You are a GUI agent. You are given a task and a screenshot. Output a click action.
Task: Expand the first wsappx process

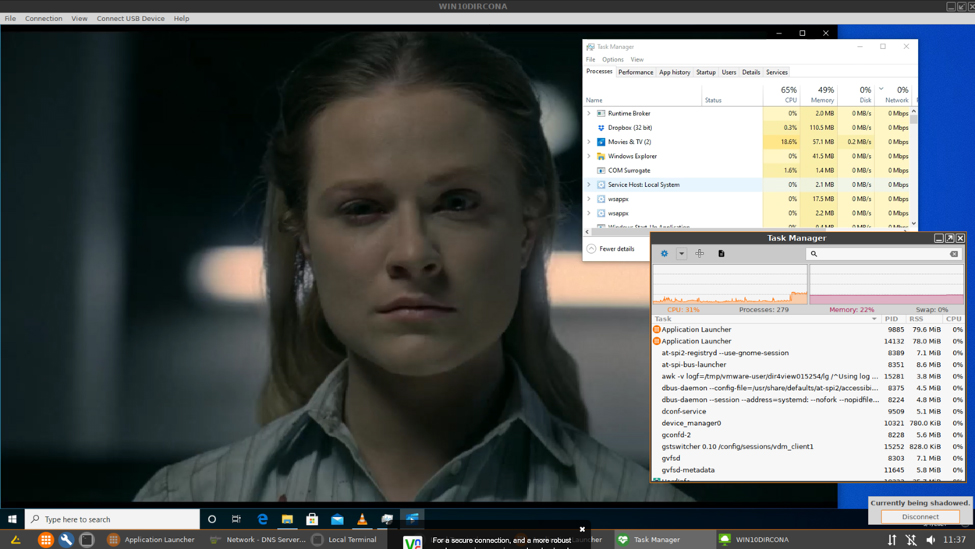(x=589, y=199)
